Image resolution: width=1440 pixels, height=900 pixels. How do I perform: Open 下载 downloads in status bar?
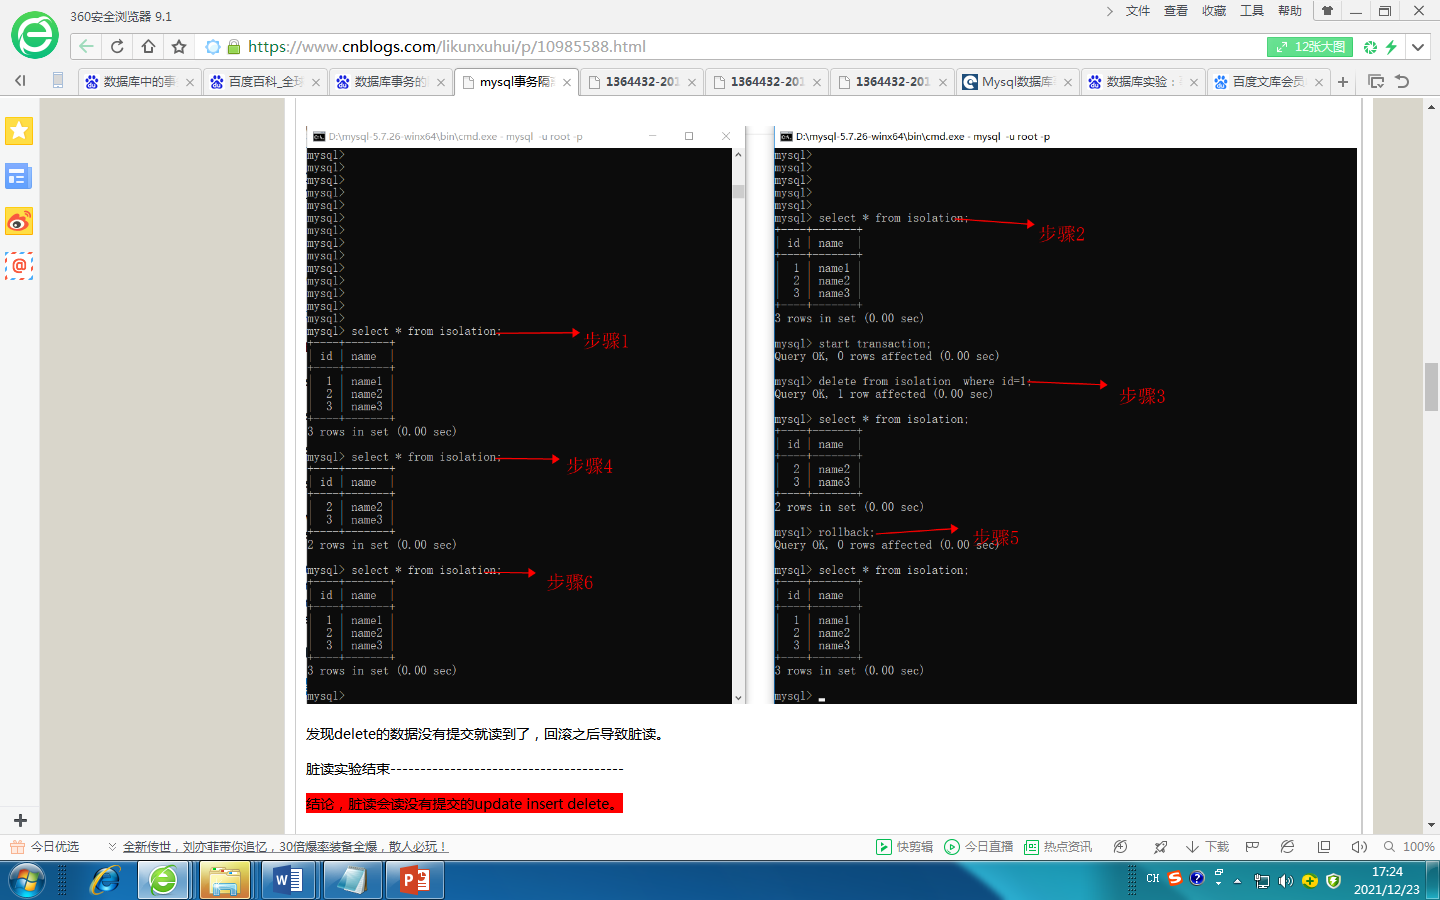click(x=1207, y=847)
